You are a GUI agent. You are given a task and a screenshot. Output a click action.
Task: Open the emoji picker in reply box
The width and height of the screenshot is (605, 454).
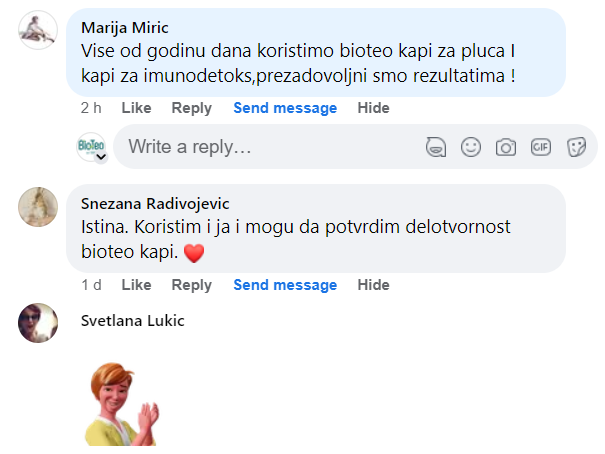click(x=471, y=148)
